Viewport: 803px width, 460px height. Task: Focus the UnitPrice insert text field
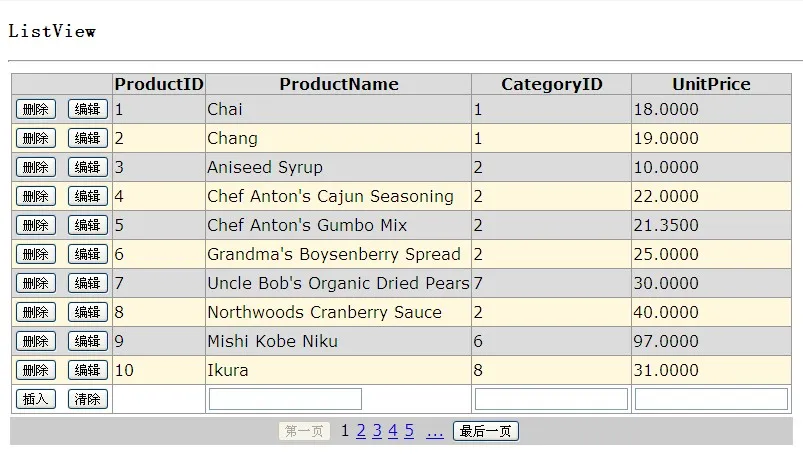click(x=711, y=399)
